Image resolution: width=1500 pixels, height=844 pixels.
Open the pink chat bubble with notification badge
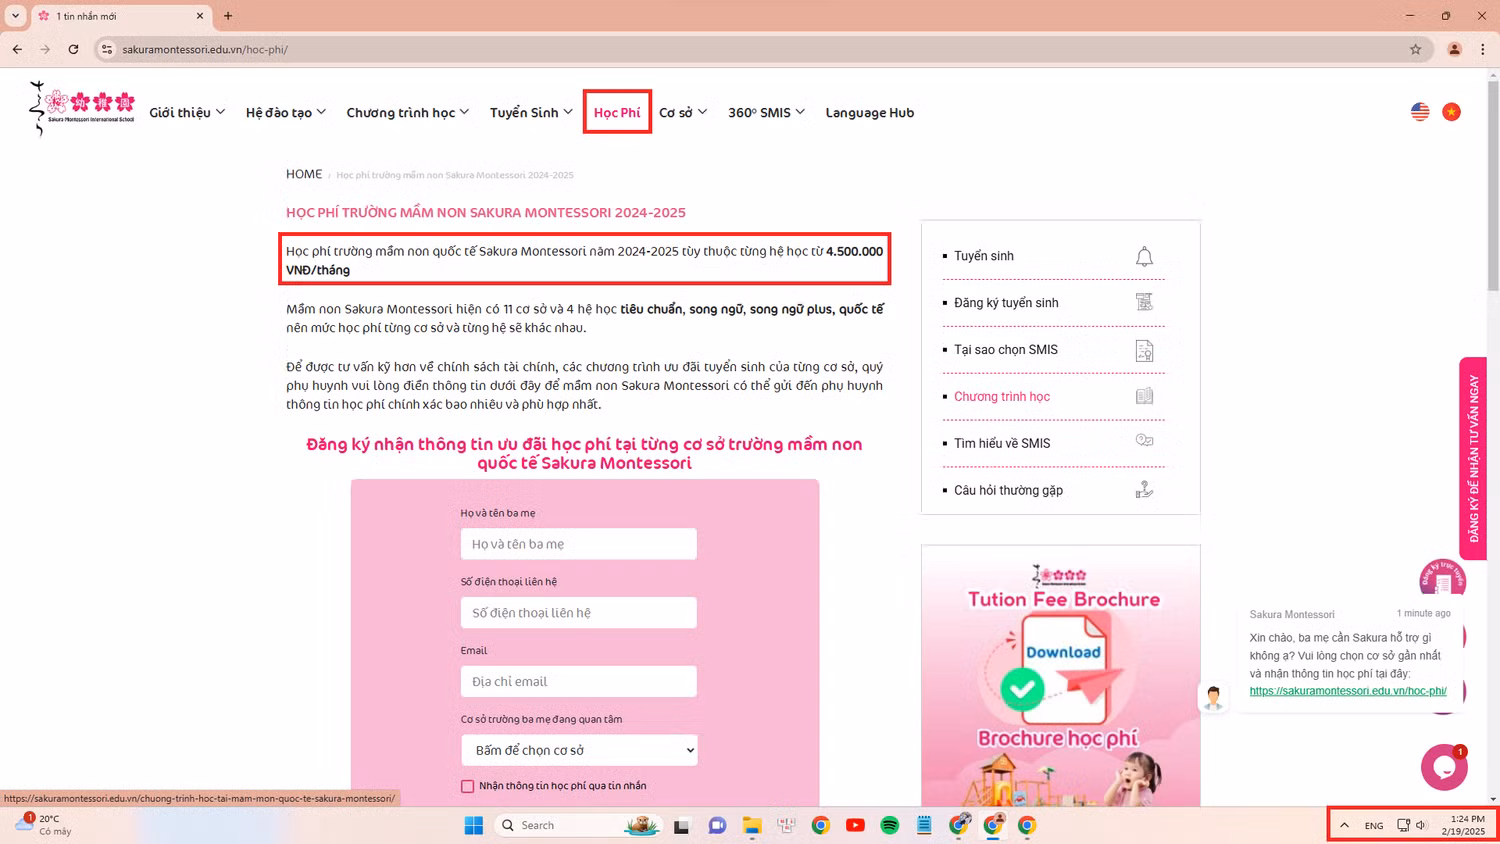pyautogui.click(x=1444, y=767)
